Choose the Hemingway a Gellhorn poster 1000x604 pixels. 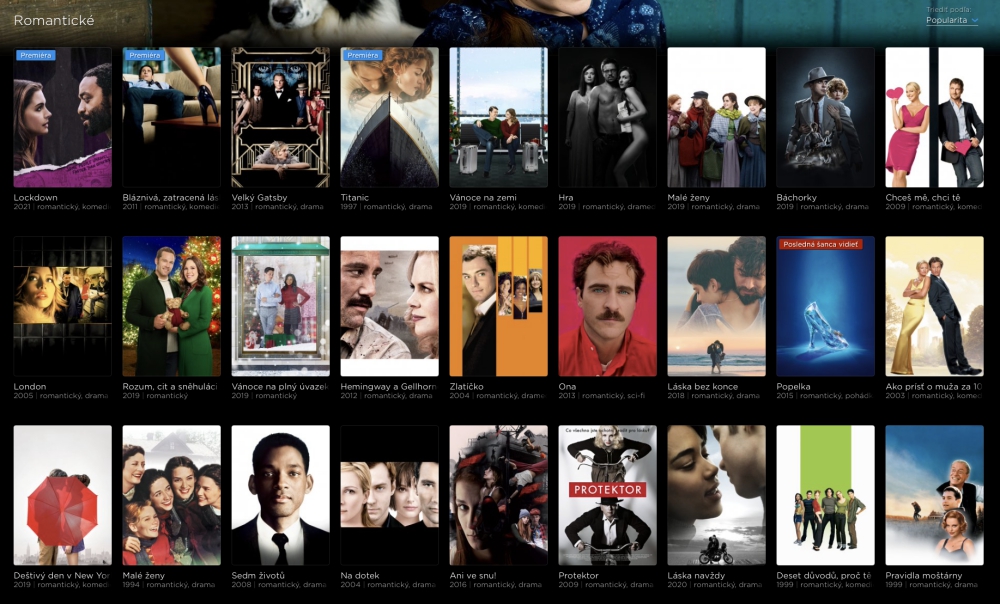coord(390,306)
